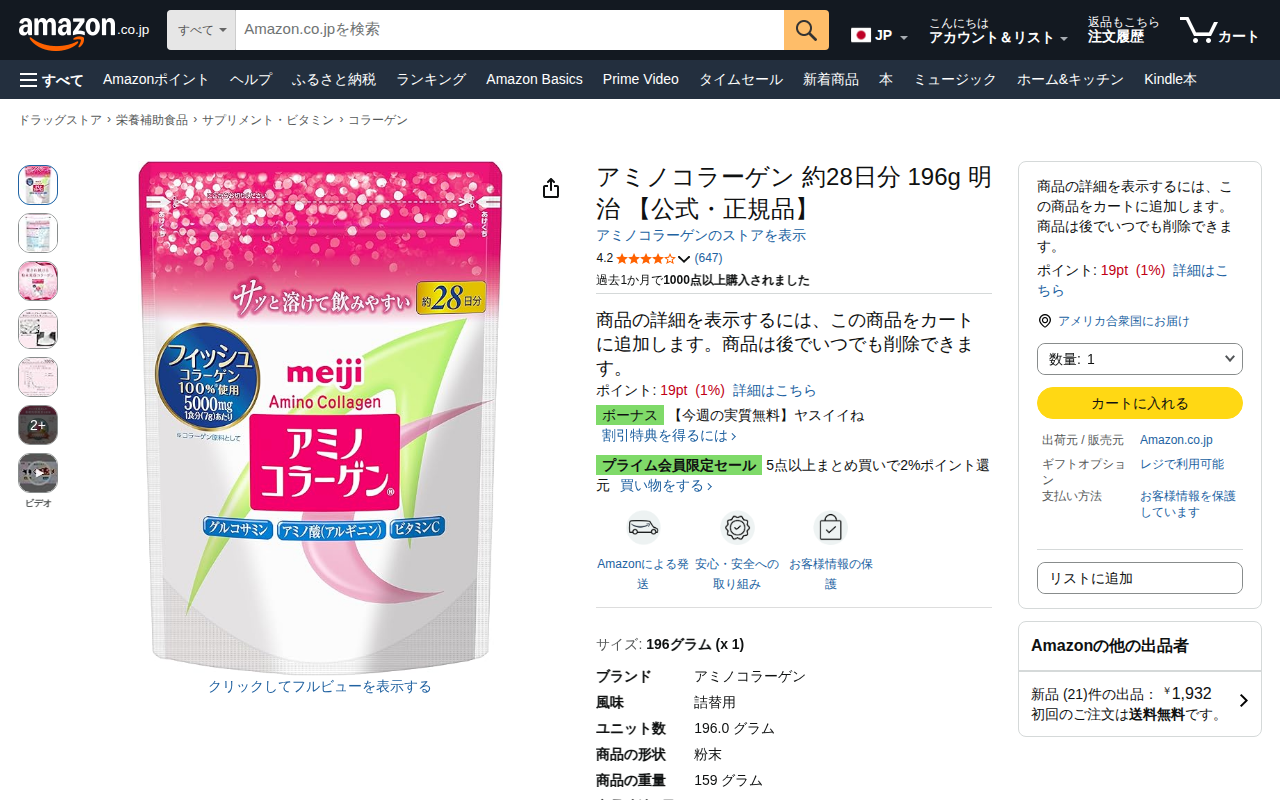Screen dimensions: 1280x800
Task: Click the リストに追加 button
Action: [x=1139, y=578]
